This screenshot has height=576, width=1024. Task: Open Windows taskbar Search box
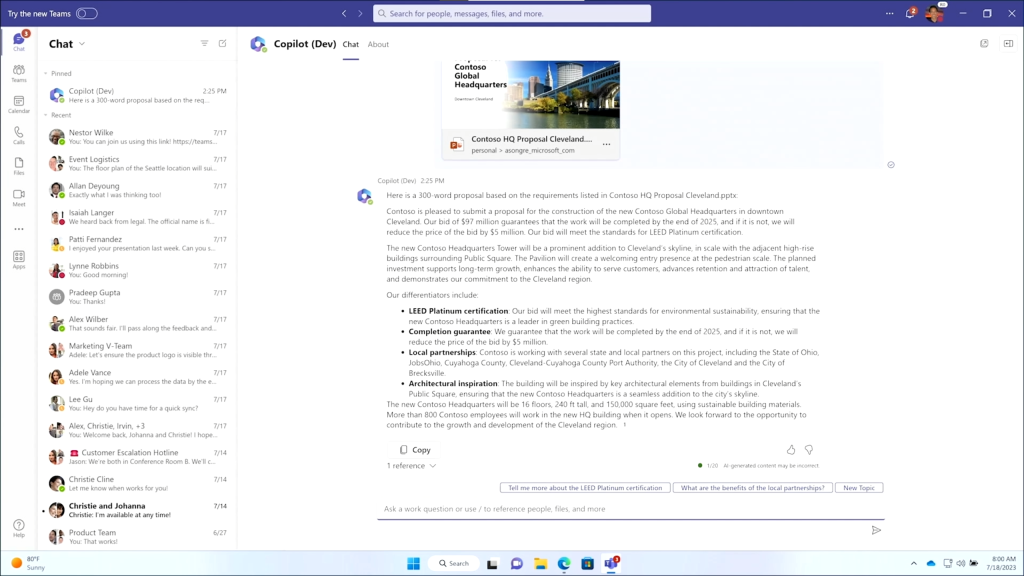(454, 563)
